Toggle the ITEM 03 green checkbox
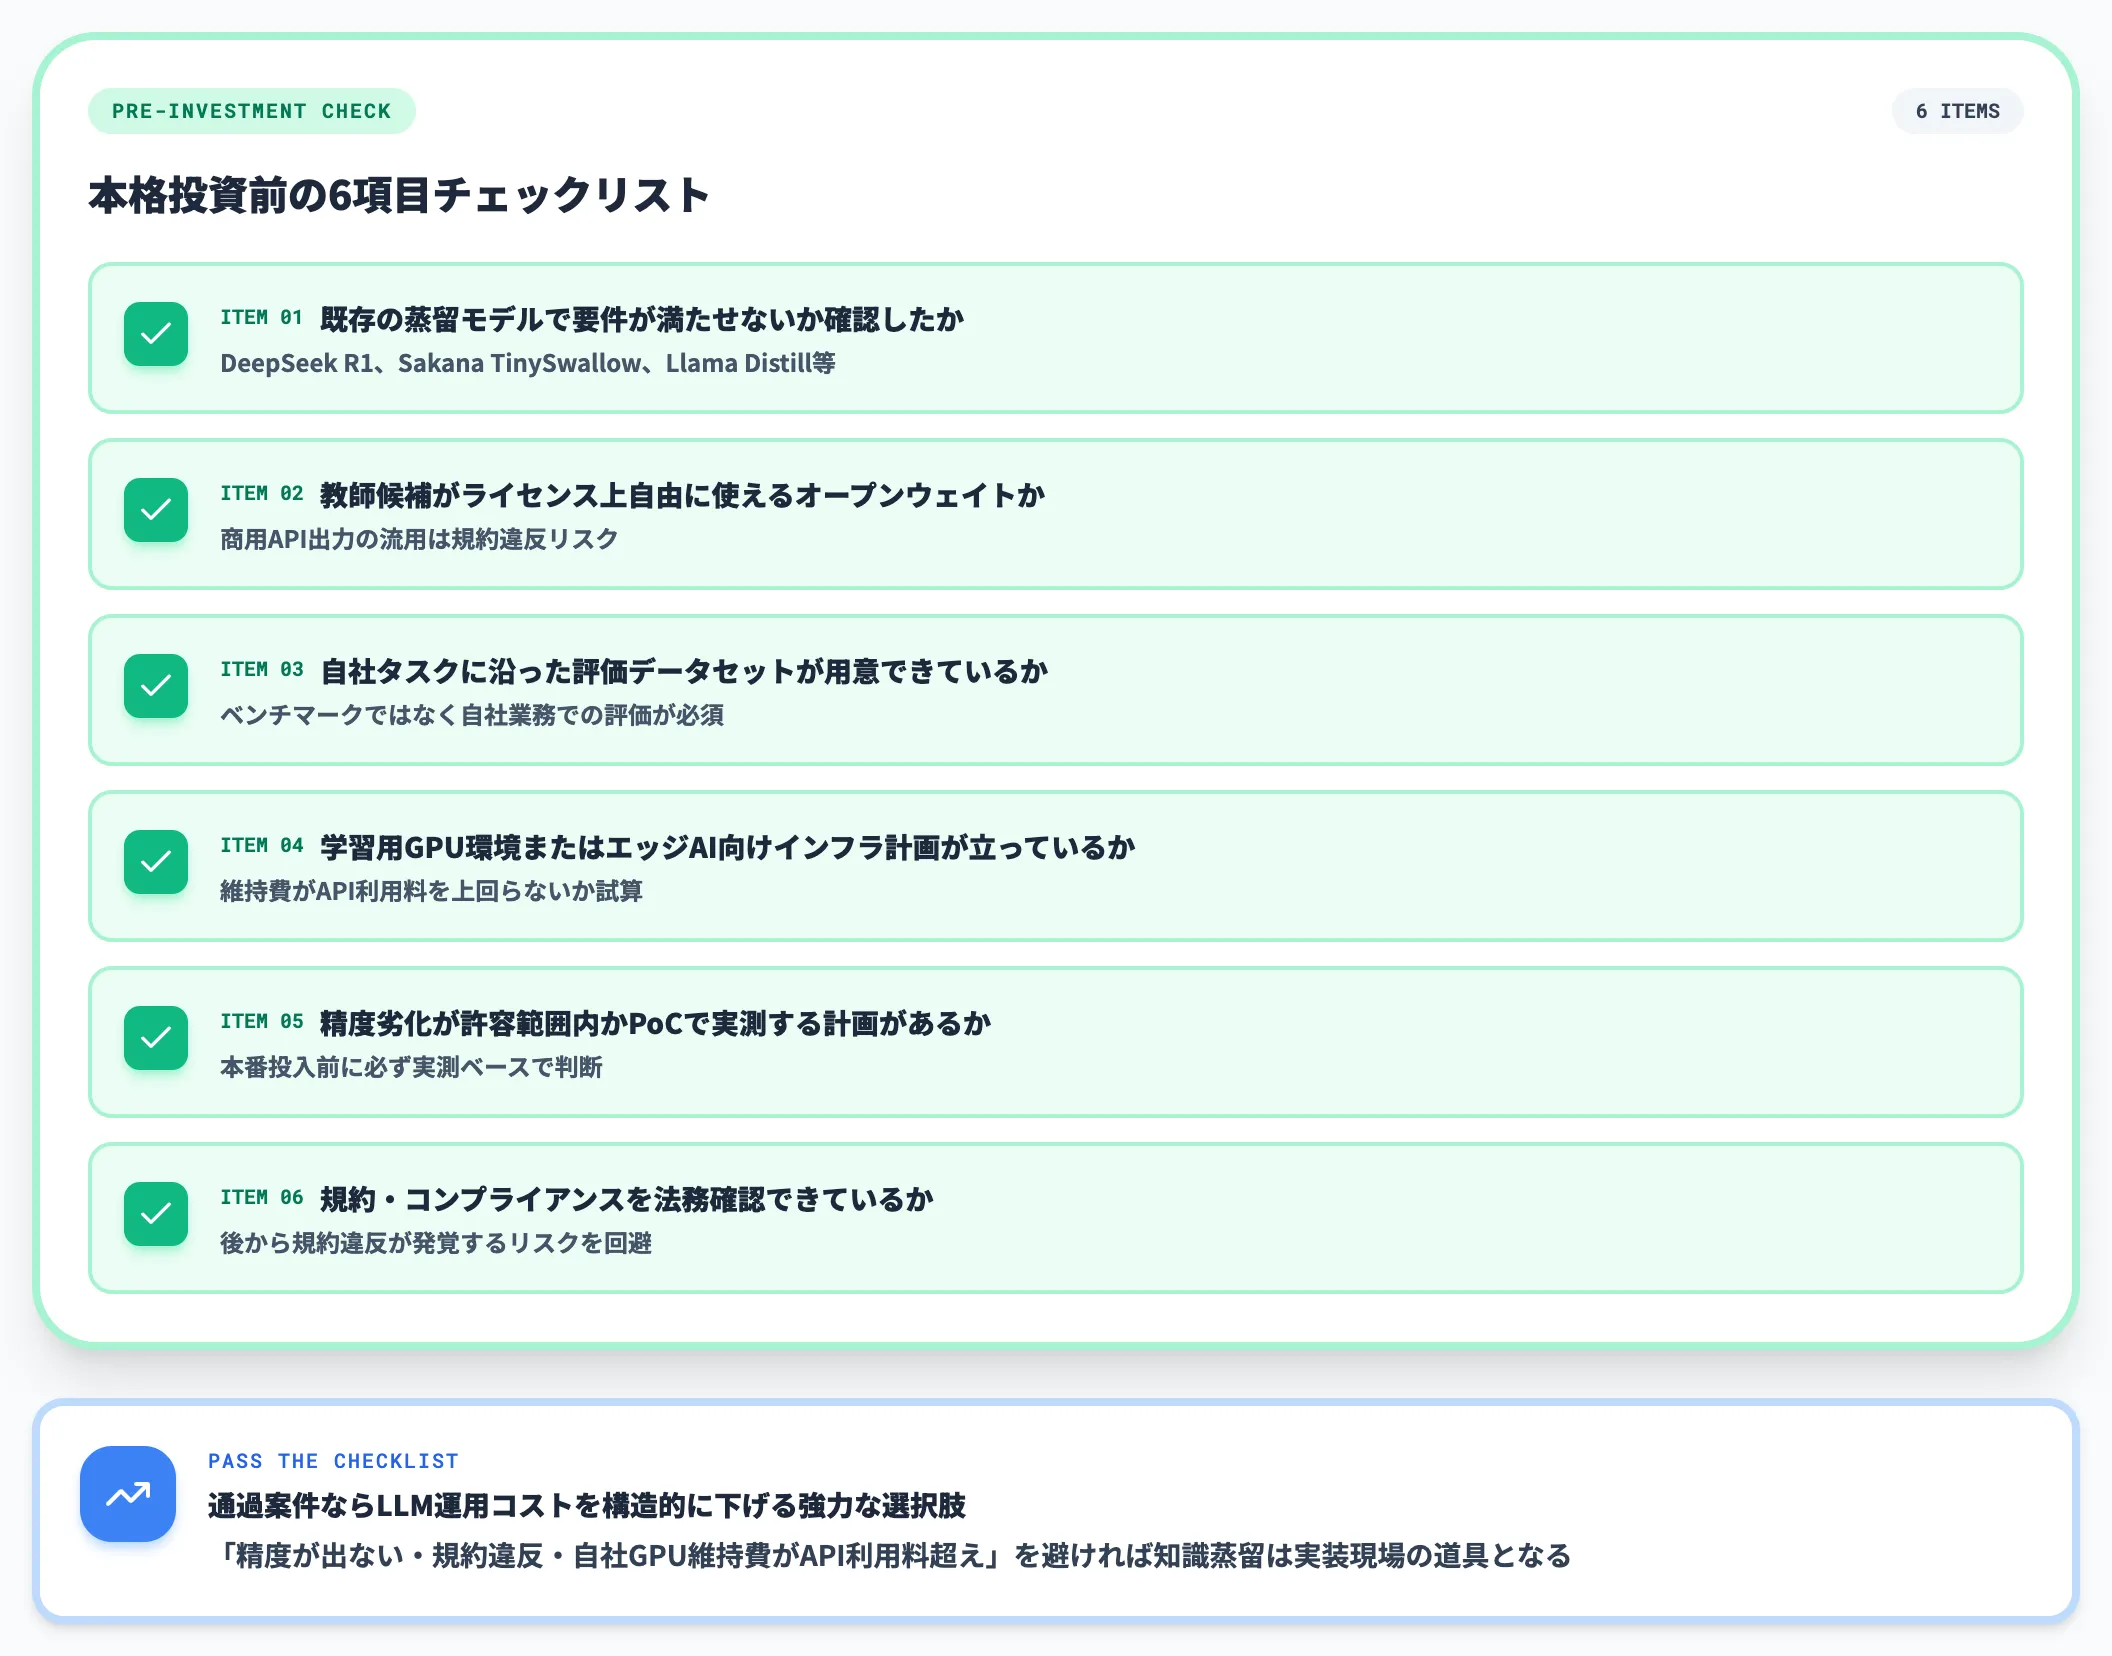Viewport: 2112px width, 1656px height. (156, 686)
